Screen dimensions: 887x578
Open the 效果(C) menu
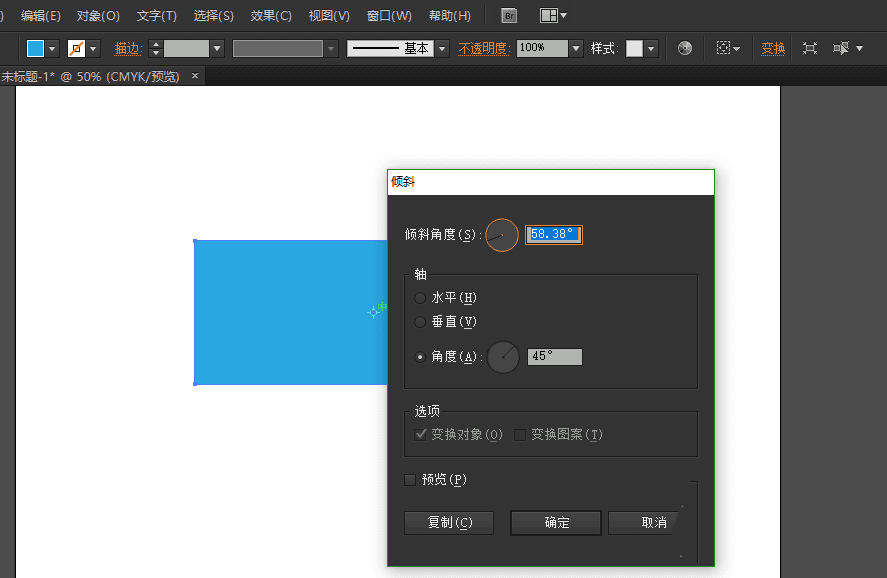(x=272, y=16)
